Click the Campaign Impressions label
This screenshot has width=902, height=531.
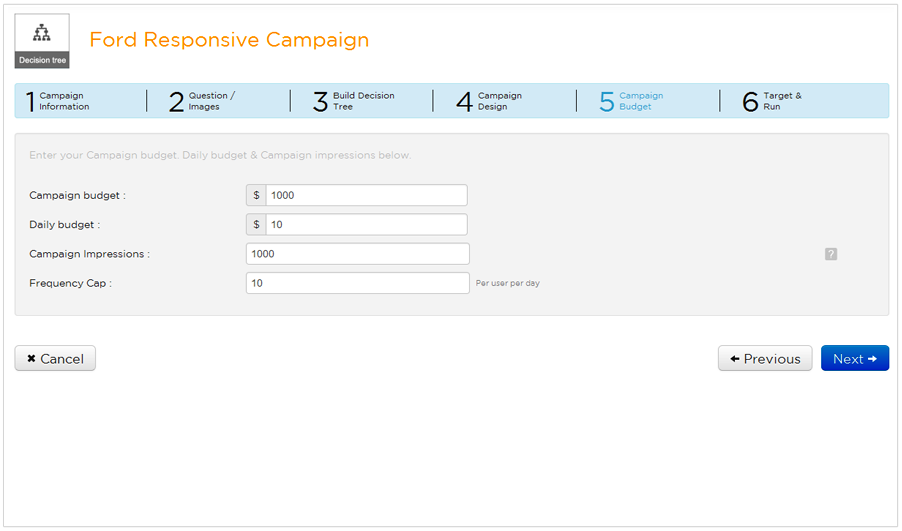[89, 254]
